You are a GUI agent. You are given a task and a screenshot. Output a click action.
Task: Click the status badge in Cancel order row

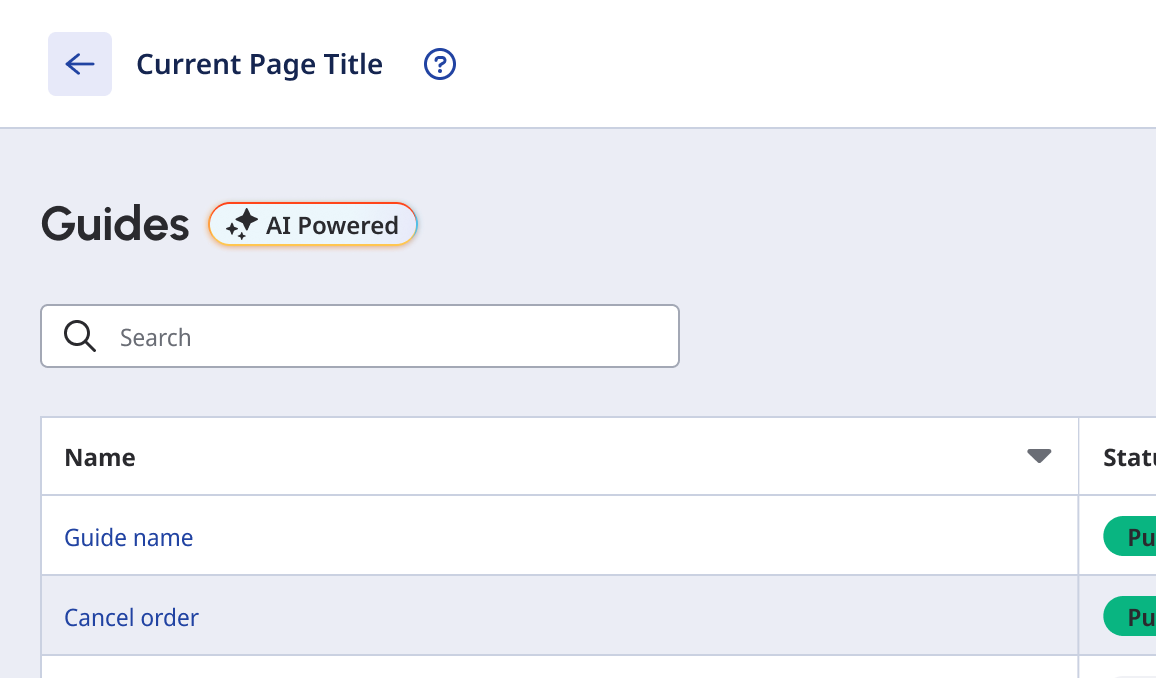click(x=1130, y=617)
